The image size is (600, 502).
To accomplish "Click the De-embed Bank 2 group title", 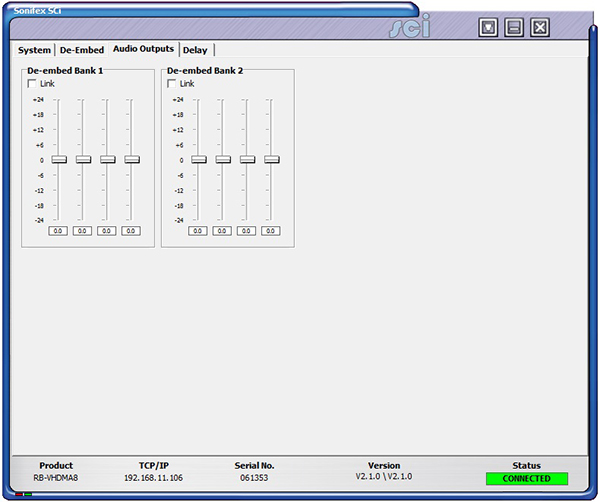I will tap(205, 71).
